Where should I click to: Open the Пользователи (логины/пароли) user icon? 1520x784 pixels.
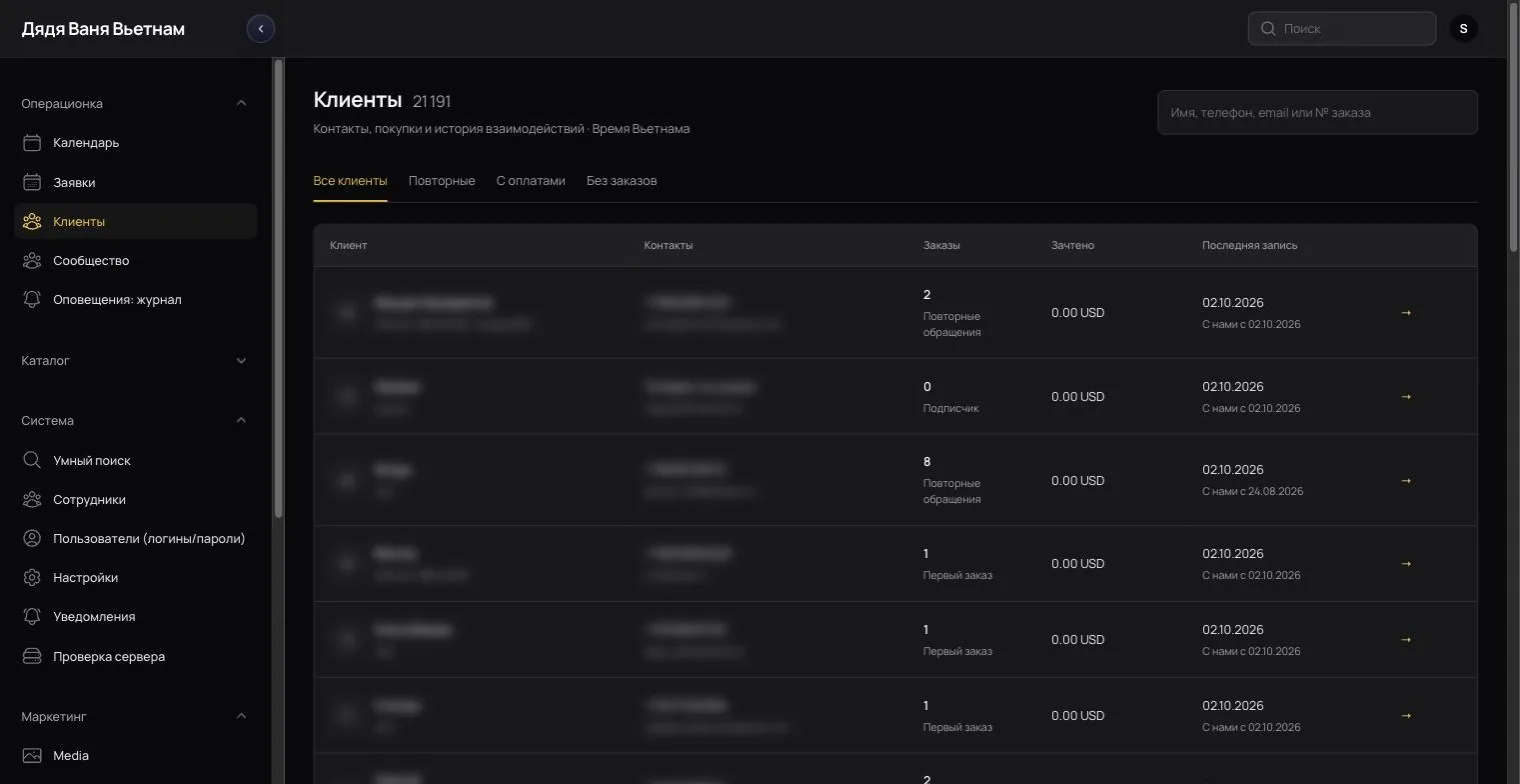32,538
